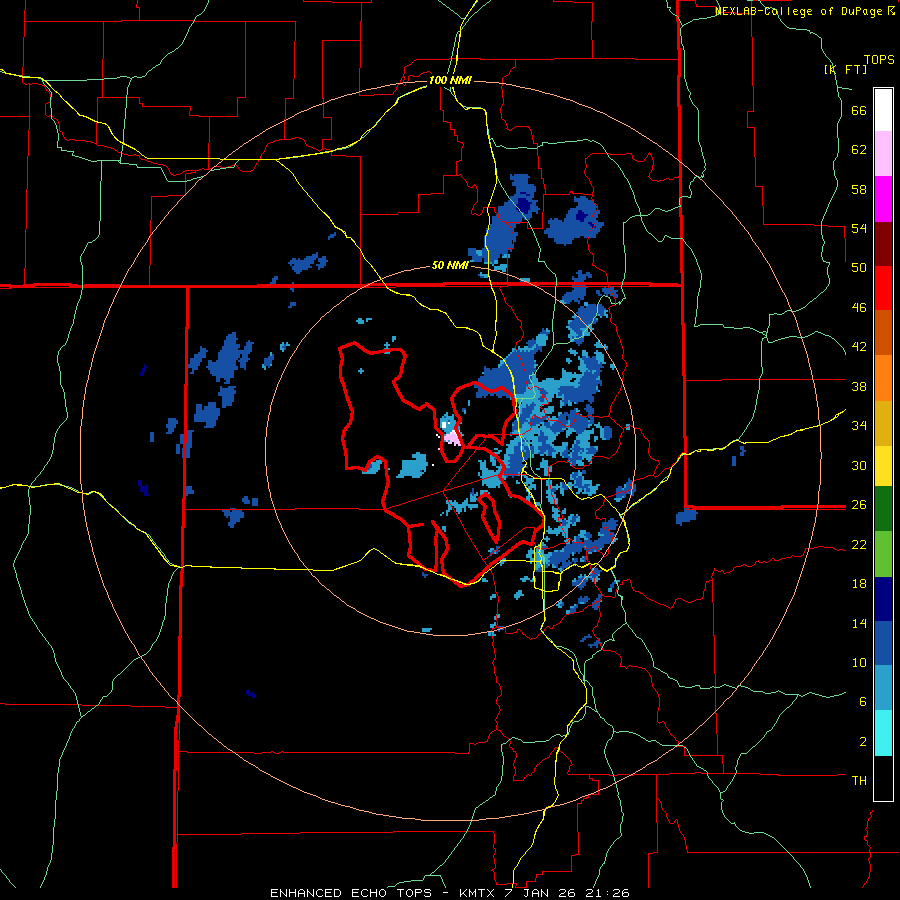Click the '10' legend label

click(859, 662)
